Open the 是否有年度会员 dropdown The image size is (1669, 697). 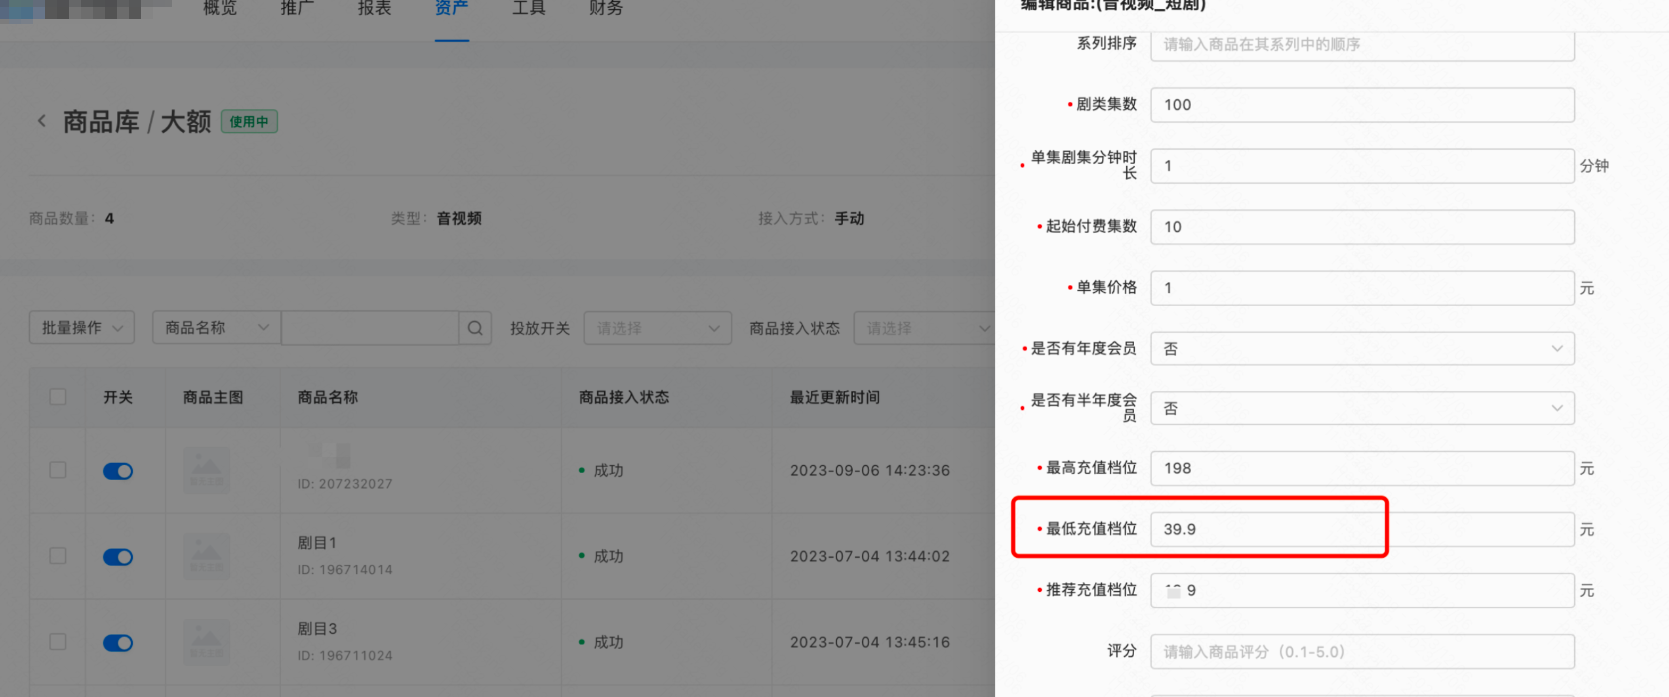1362,349
